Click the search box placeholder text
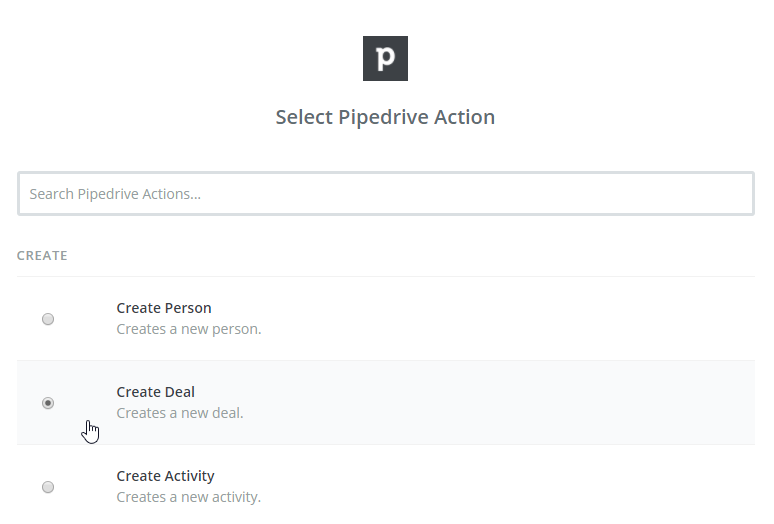The height and width of the screenshot is (524, 774). click(x=115, y=194)
